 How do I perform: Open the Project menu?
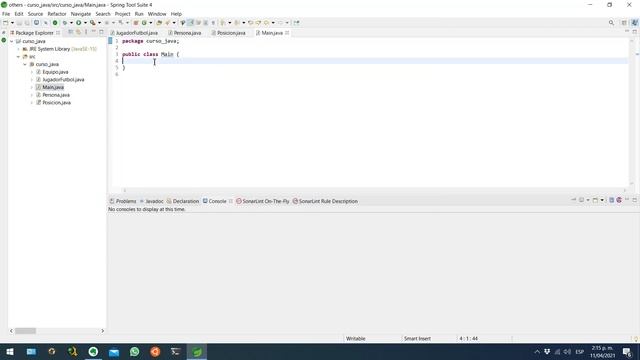[122, 14]
